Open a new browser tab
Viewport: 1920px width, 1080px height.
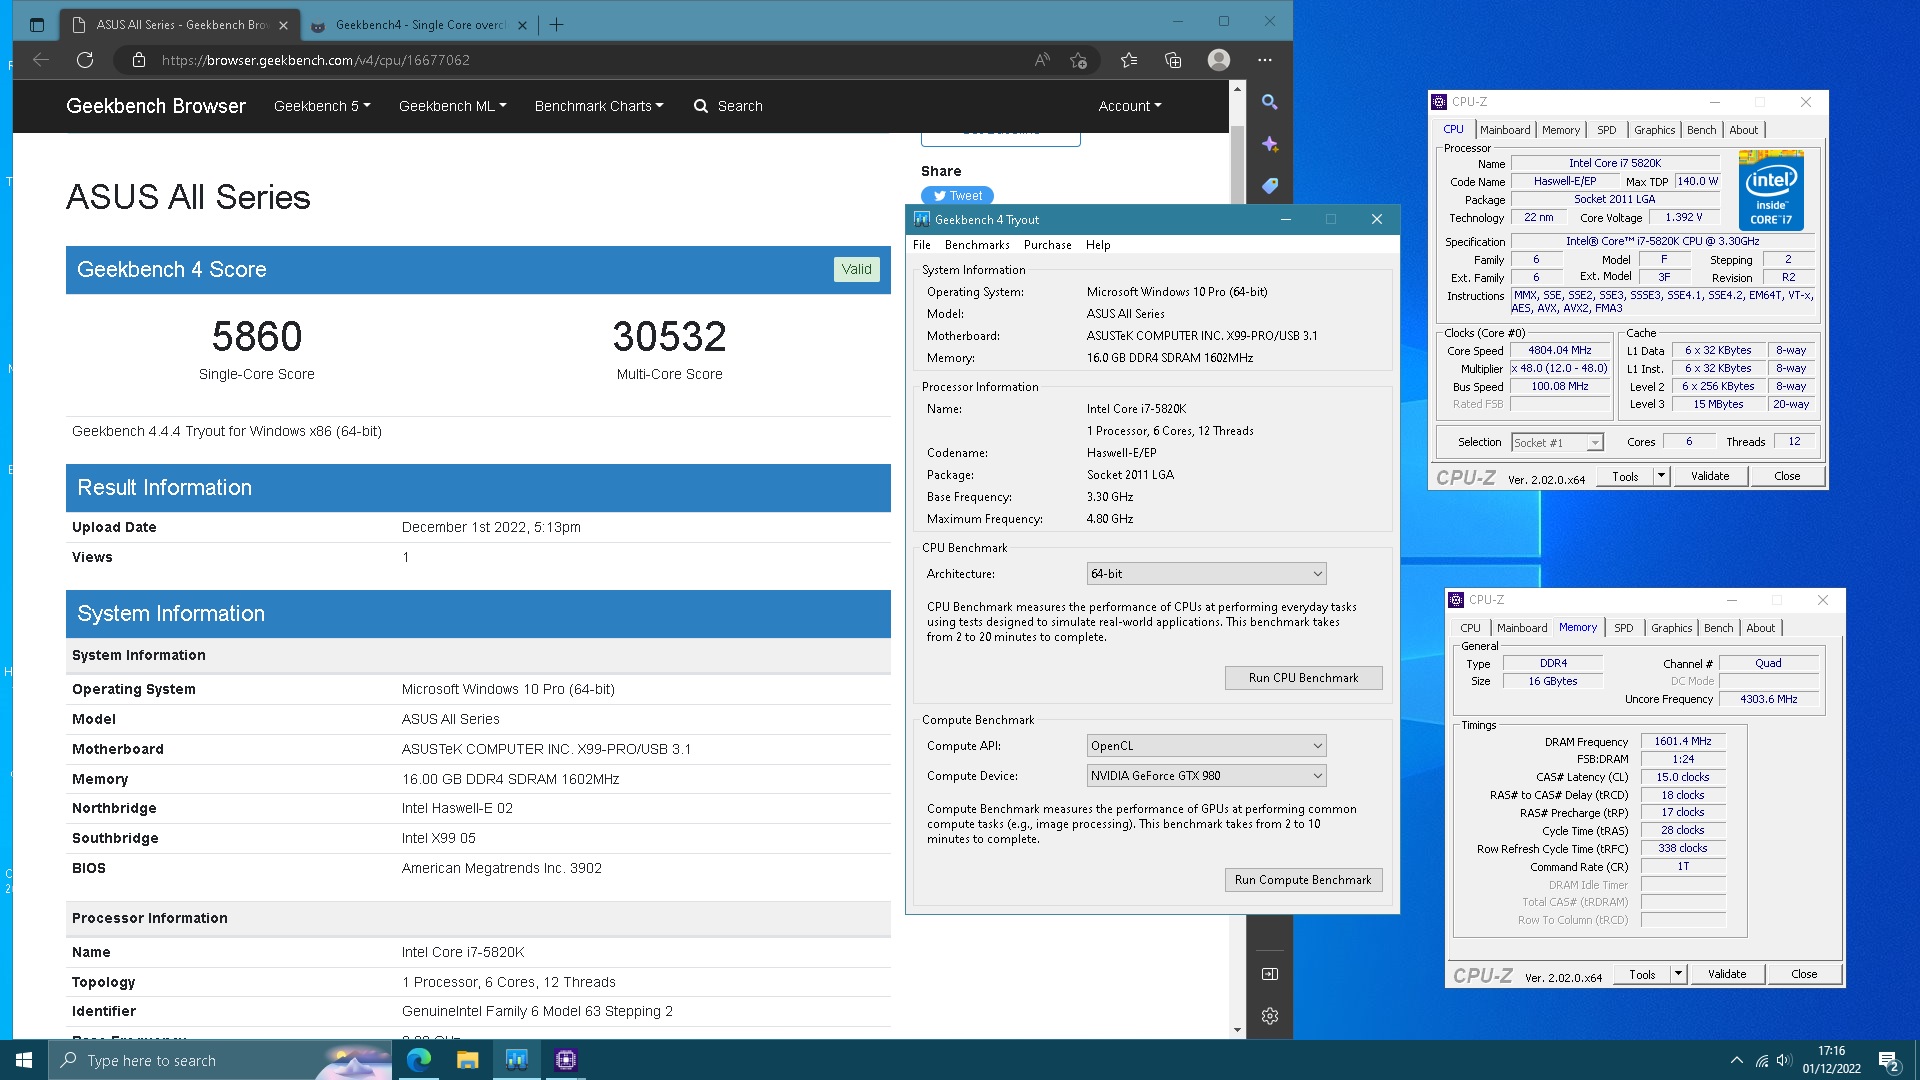pyautogui.click(x=556, y=25)
